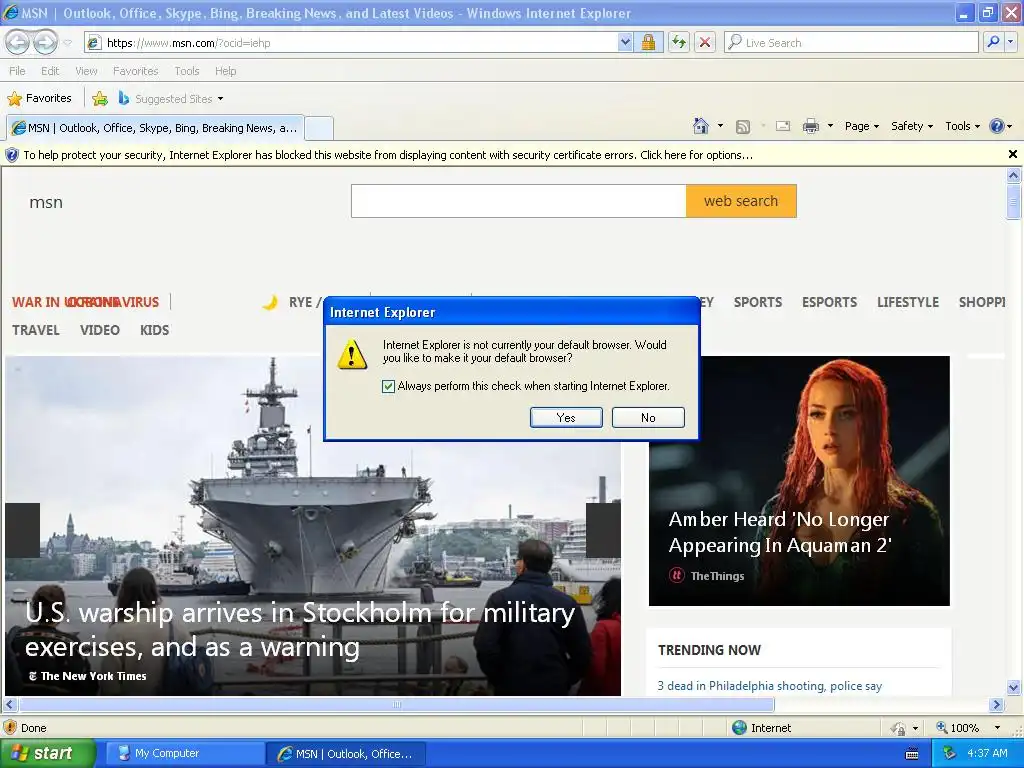The image size is (1024, 768).
Task: Click the RSS Feeds toolbar icon
Action: pyautogui.click(x=743, y=127)
